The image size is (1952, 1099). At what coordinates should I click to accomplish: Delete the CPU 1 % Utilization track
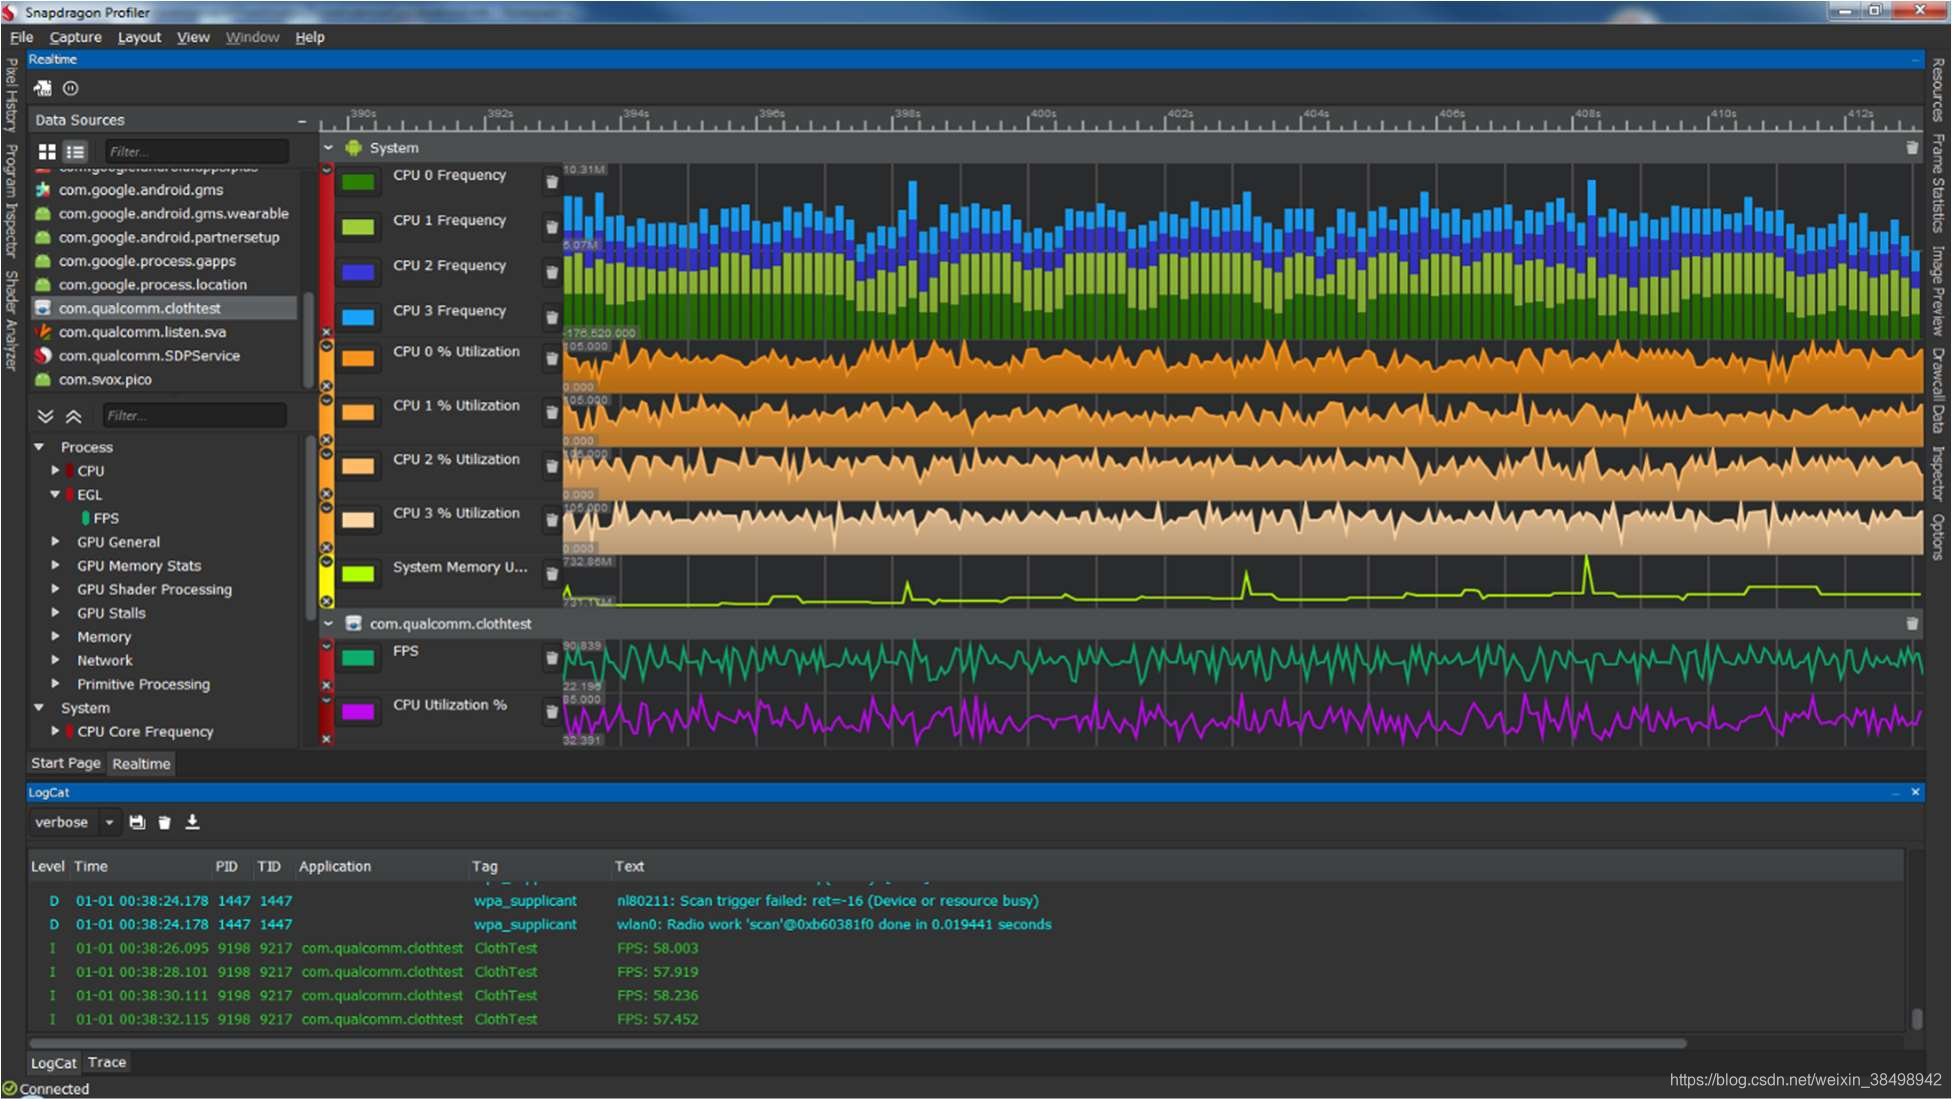pyautogui.click(x=551, y=412)
